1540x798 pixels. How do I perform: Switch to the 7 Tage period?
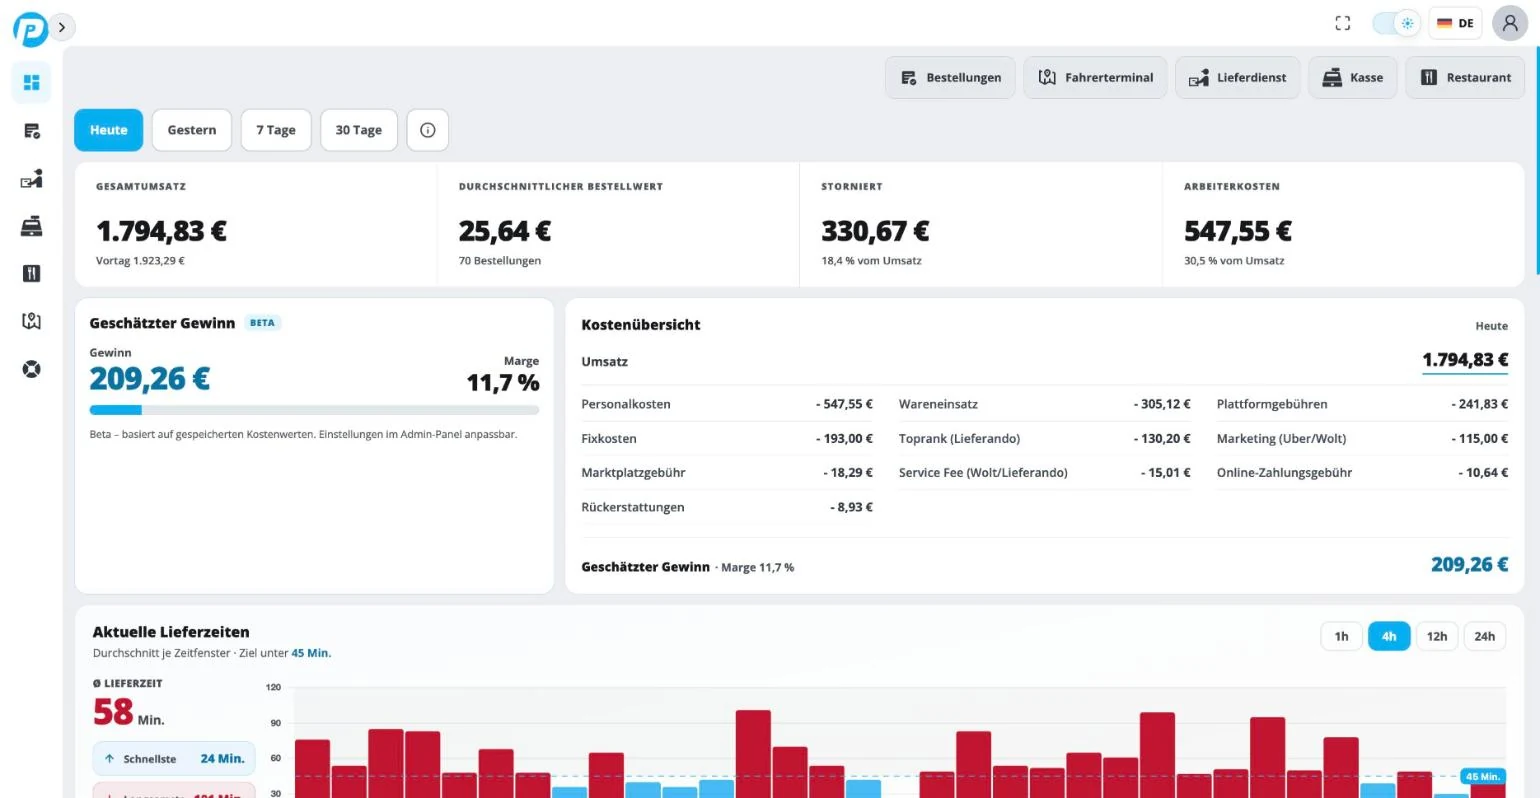pos(276,130)
